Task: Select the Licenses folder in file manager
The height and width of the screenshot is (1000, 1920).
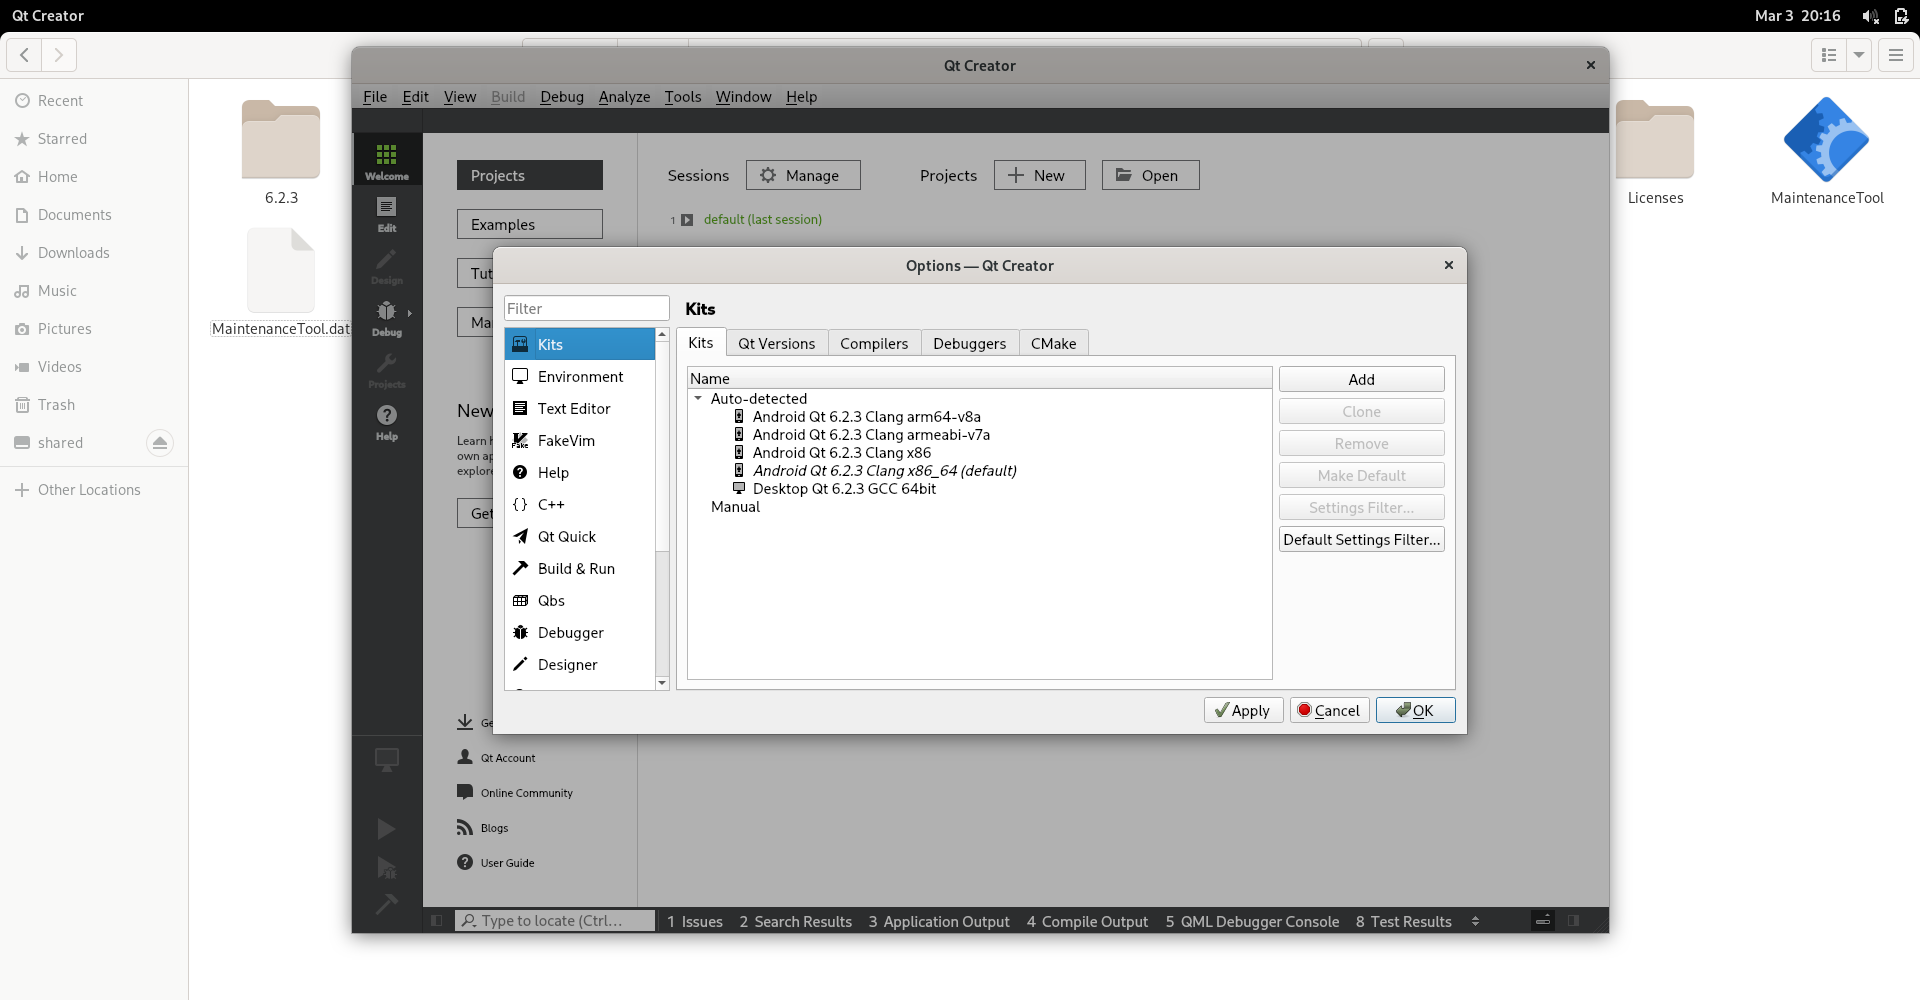Action: [x=1655, y=140]
